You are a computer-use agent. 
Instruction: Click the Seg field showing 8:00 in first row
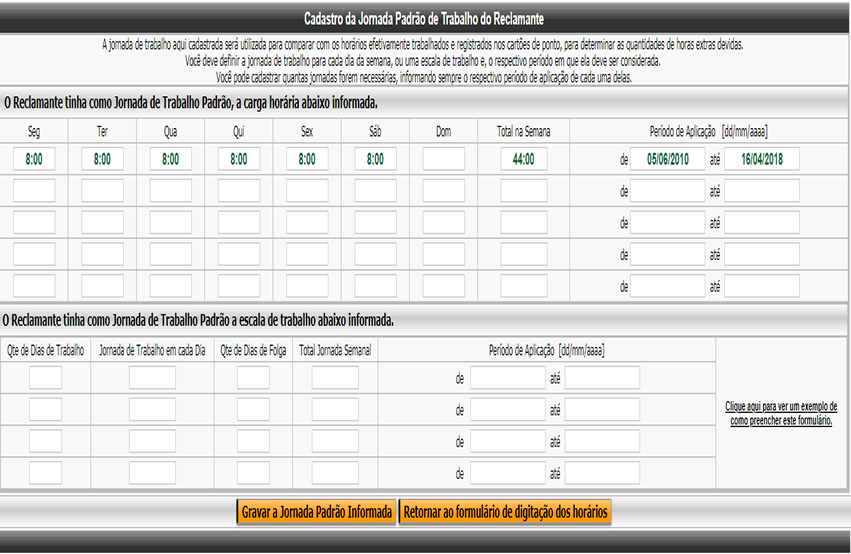[34, 159]
